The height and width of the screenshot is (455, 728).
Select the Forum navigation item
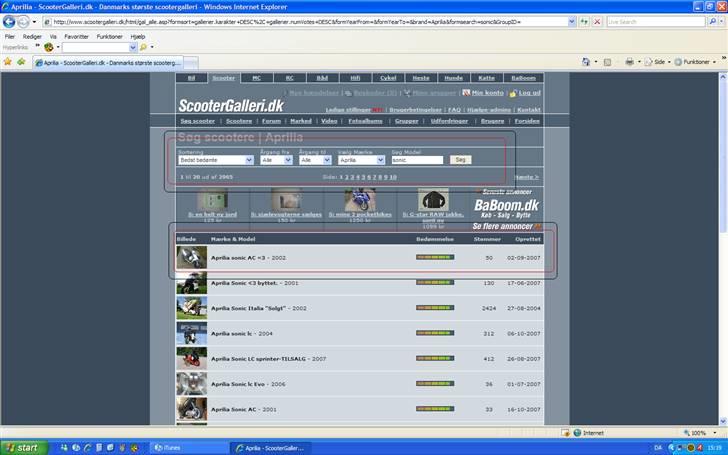tap(272, 121)
